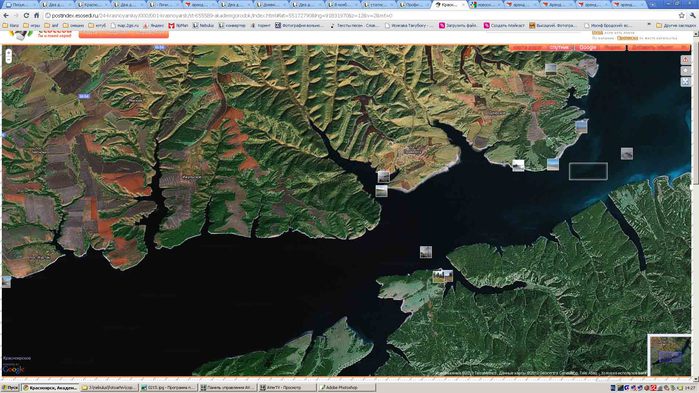
Task: Open the map.2gis.ru bookmark
Action: pyautogui.click(x=124, y=26)
